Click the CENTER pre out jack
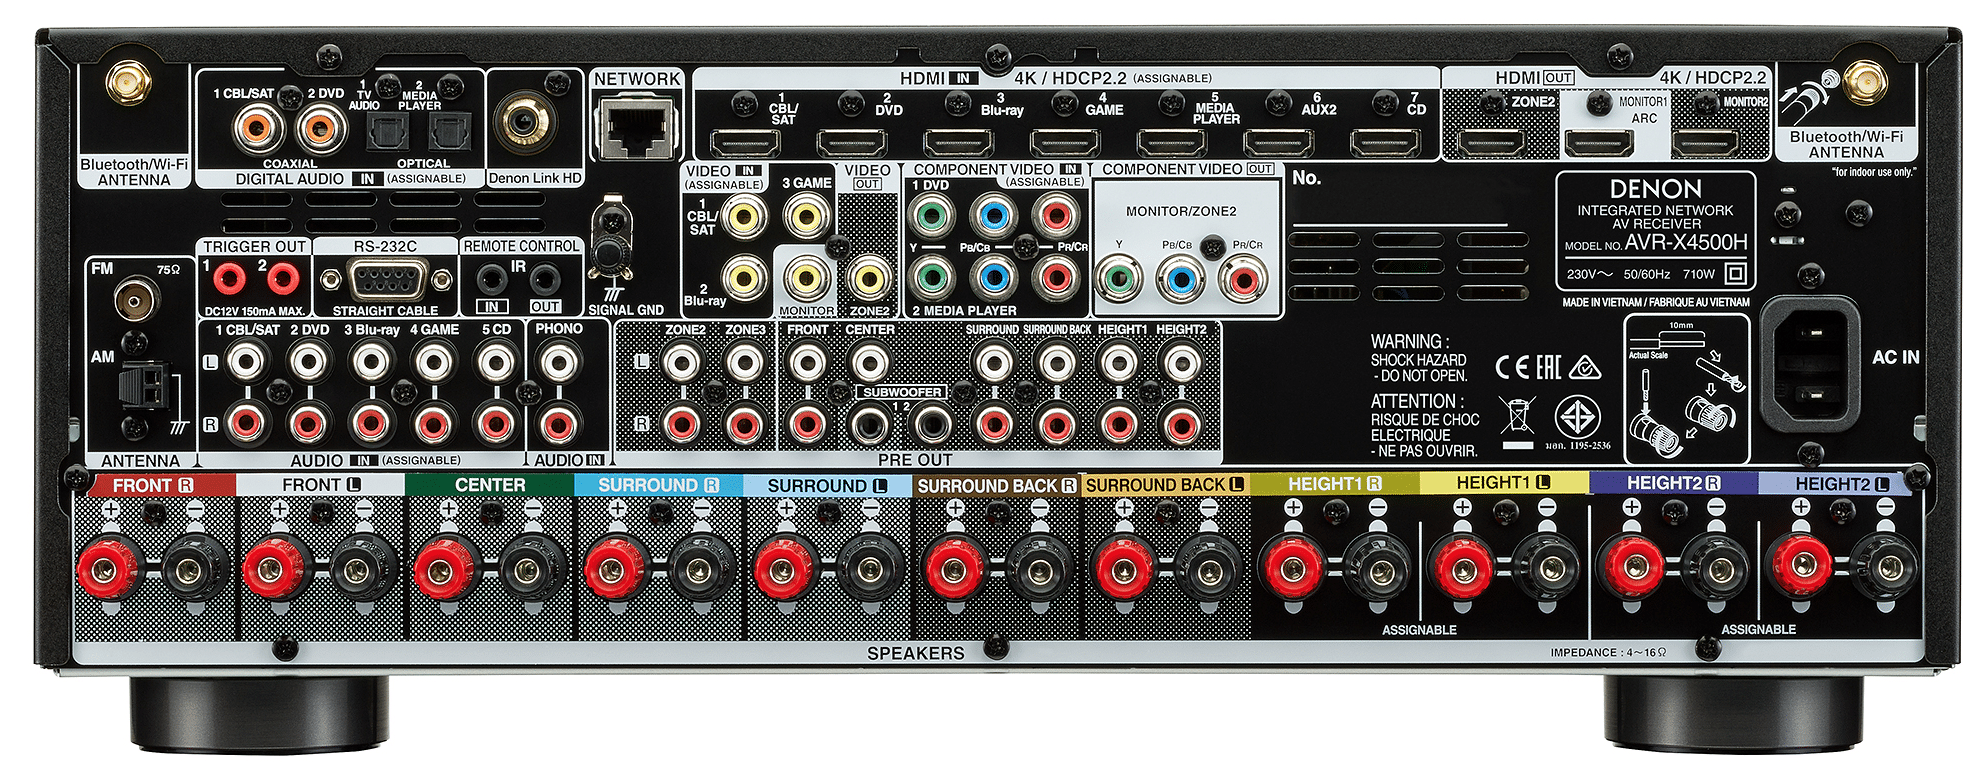1982x778 pixels. tap(869, 362)
